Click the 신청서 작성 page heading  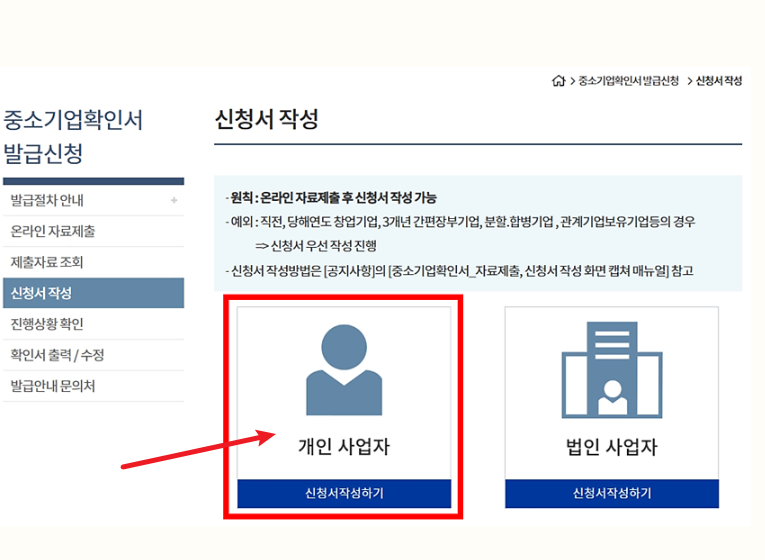(266, 119)
